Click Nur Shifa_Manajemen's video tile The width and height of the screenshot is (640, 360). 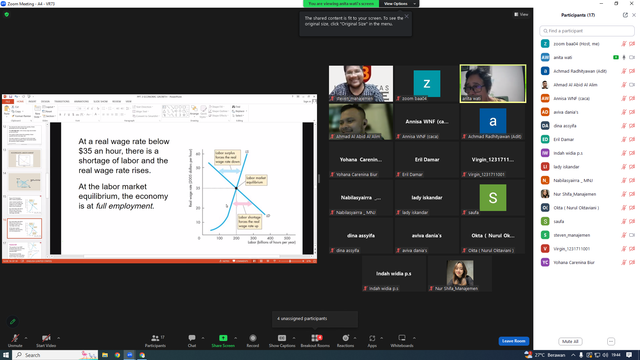[x=460, y=273]
